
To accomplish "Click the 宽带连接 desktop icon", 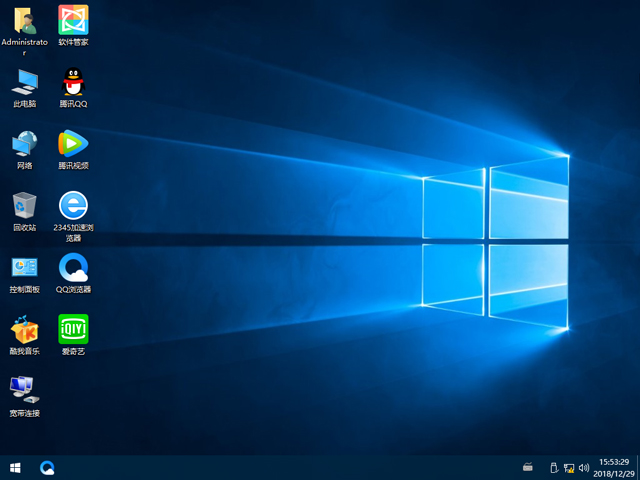I will (24, 389).
